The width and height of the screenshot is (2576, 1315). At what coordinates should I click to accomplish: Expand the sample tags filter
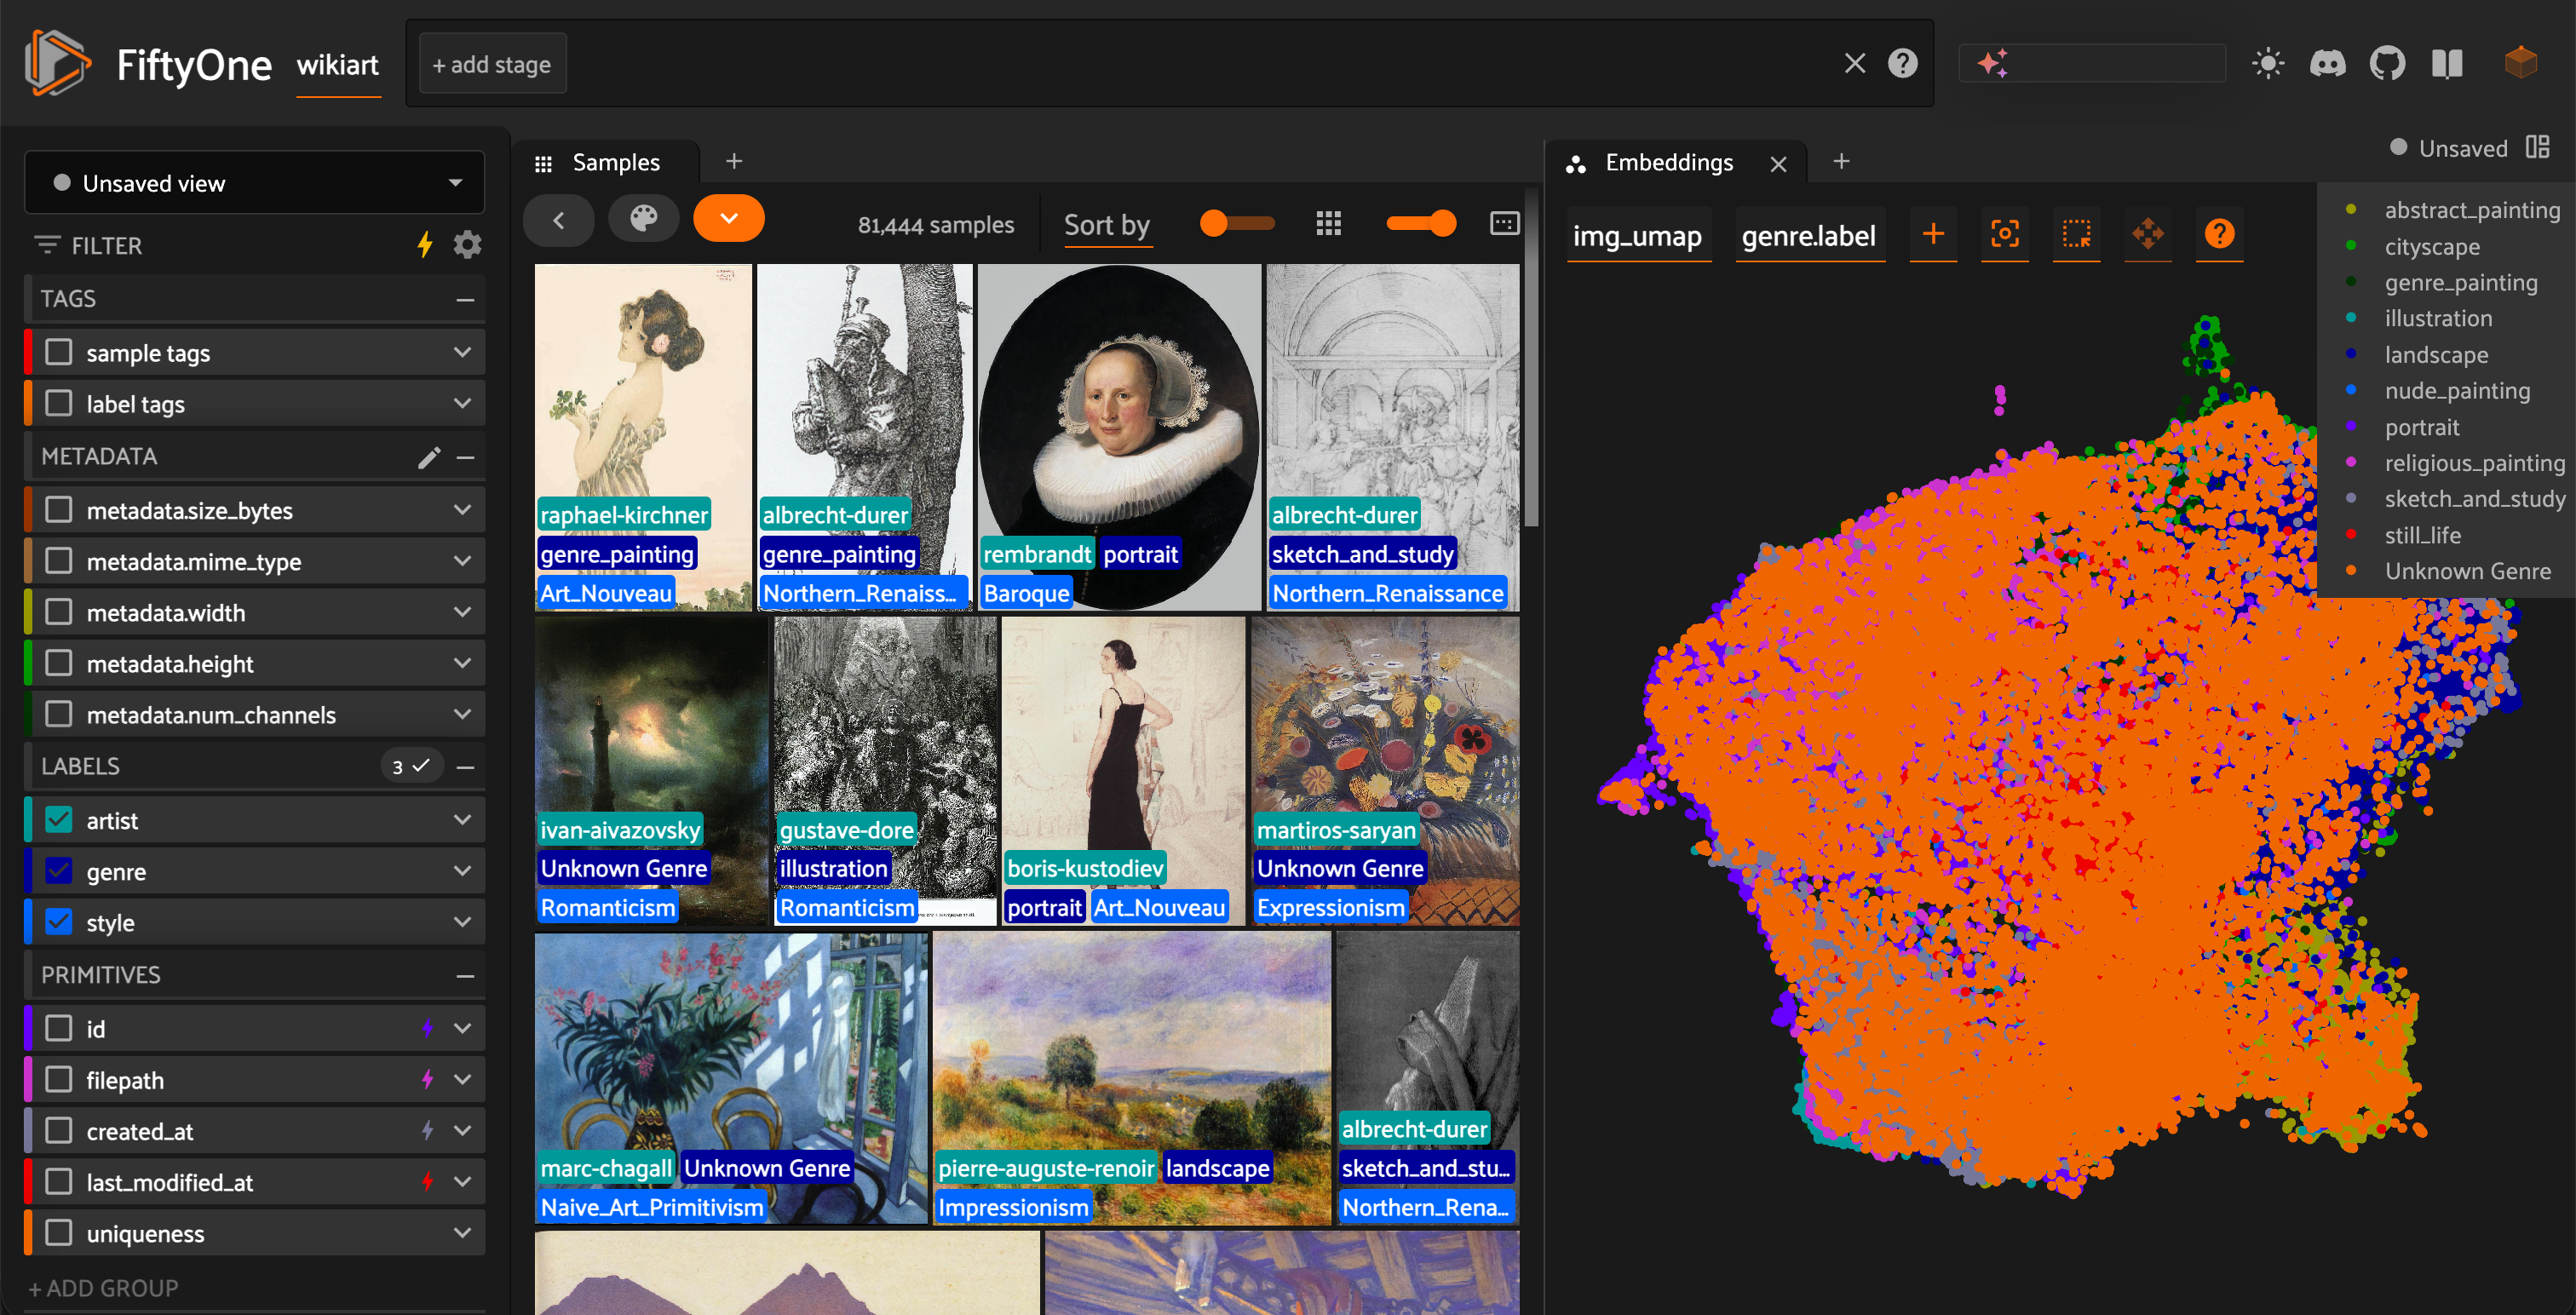pyautogui.click(x=462, y=352)
